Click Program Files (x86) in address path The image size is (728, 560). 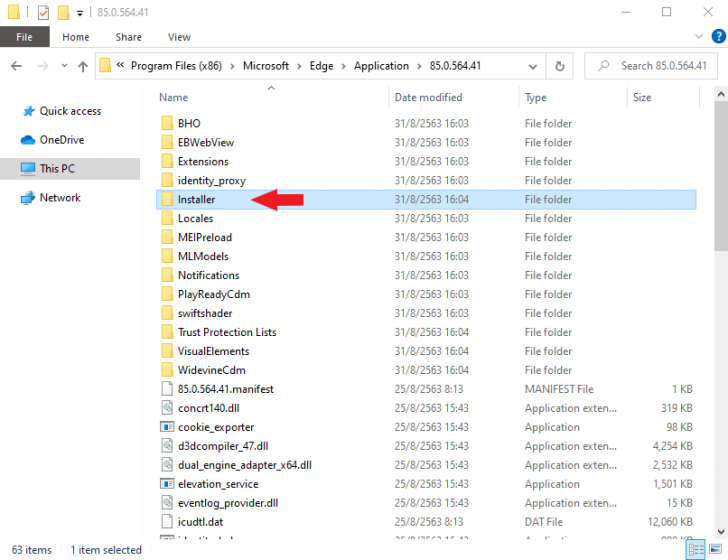(176, 66)
